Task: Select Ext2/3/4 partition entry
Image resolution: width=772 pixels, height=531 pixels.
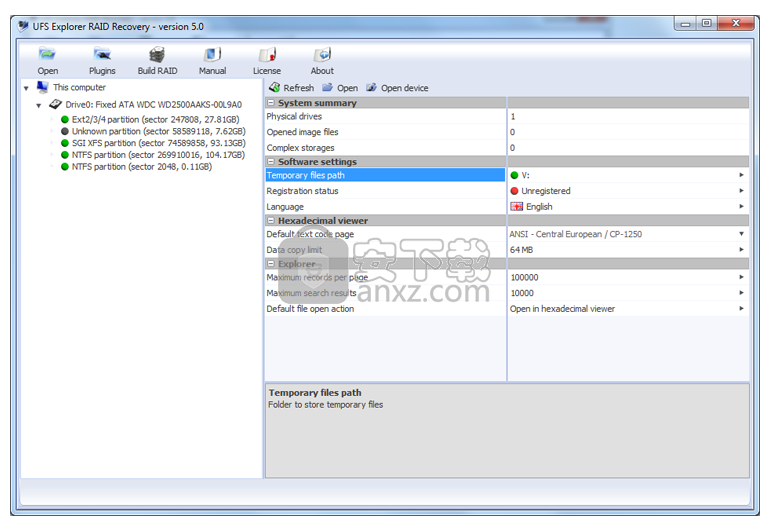Action: pyautogui.click(x=156, y=120)
